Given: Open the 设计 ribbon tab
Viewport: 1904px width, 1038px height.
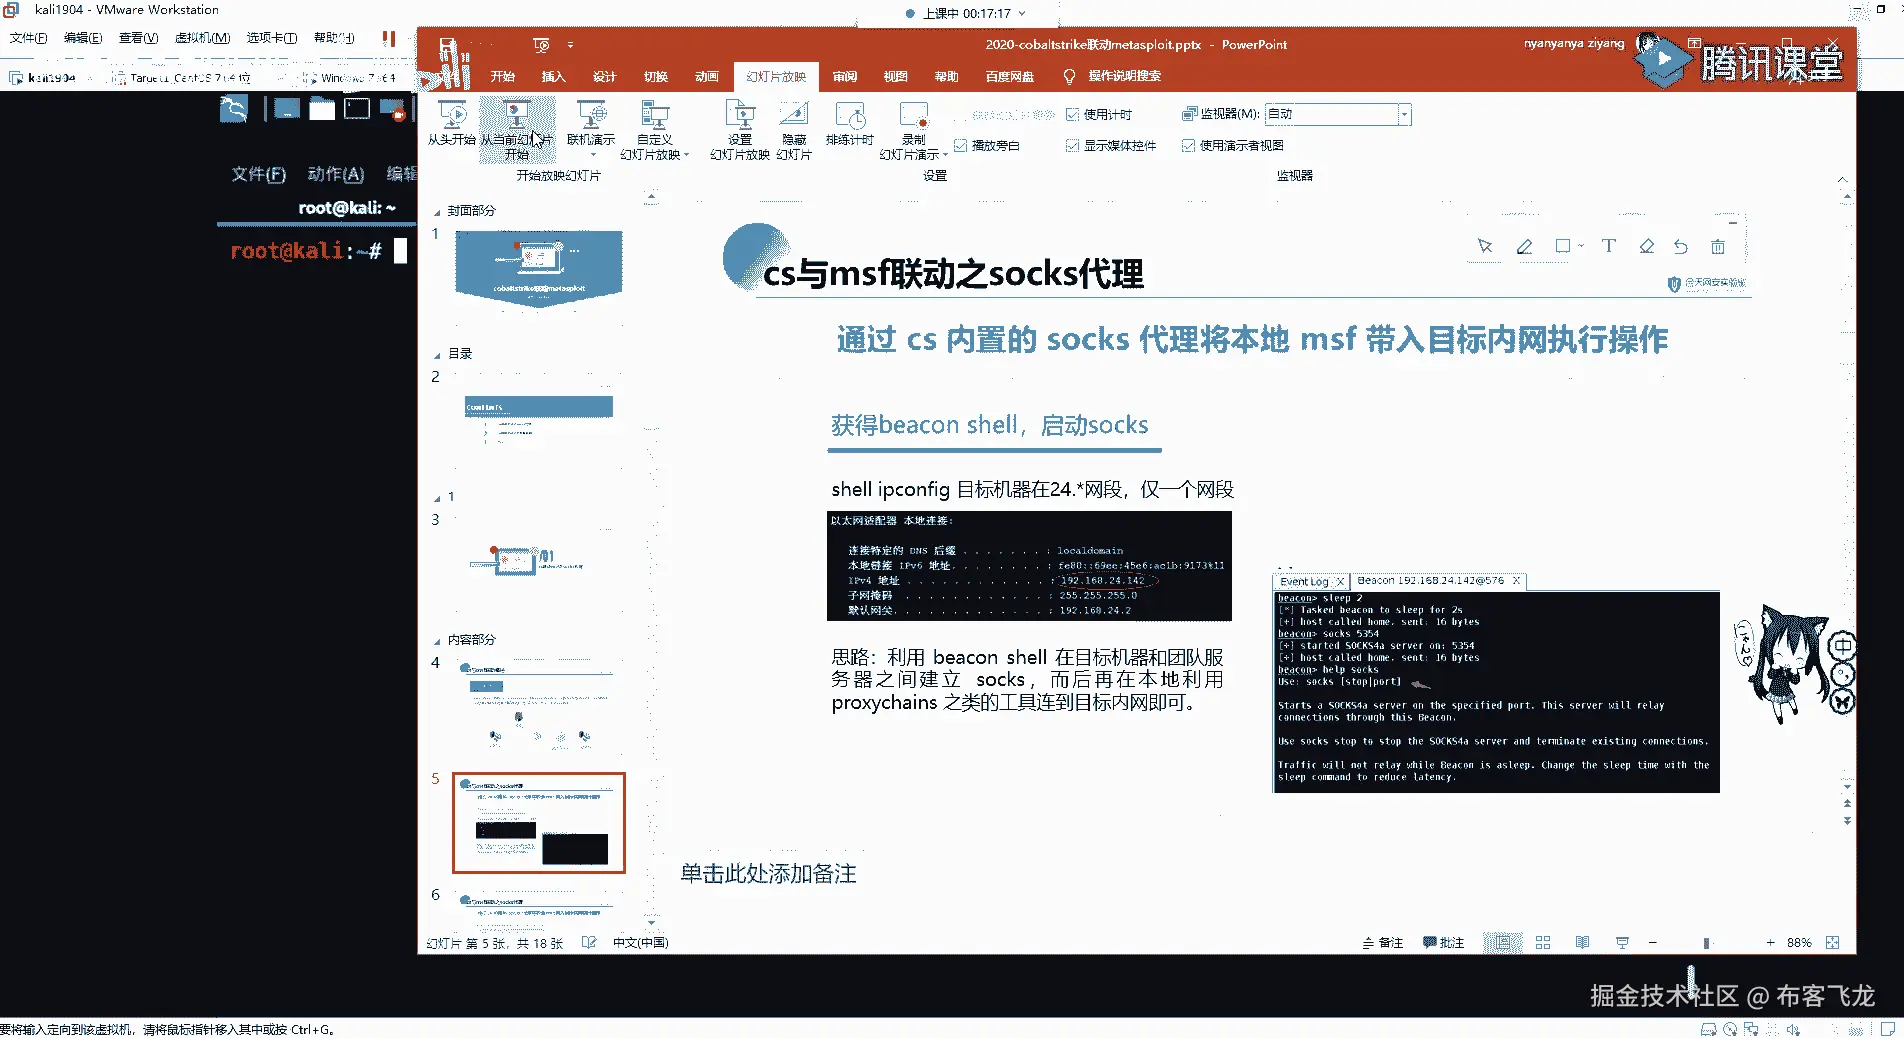Looking at the screenshot, I should tap(604, 77).
